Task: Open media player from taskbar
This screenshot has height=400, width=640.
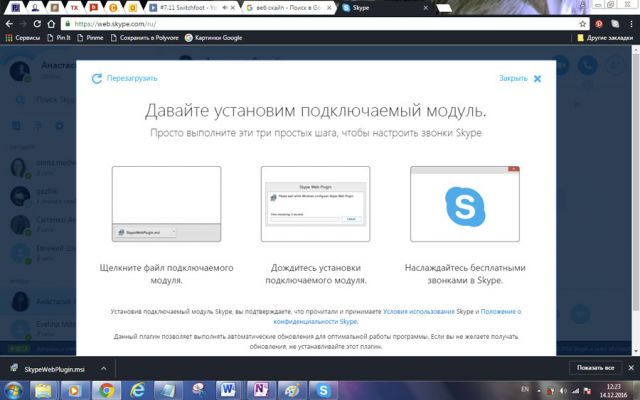Action: click(x=74, y=391)
